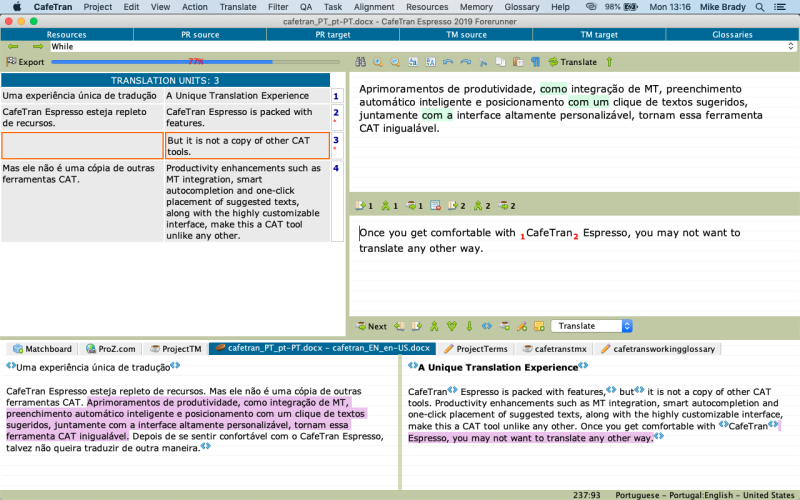Select the TM source tab
Viewport: 800px width, 500px height.
466,35
